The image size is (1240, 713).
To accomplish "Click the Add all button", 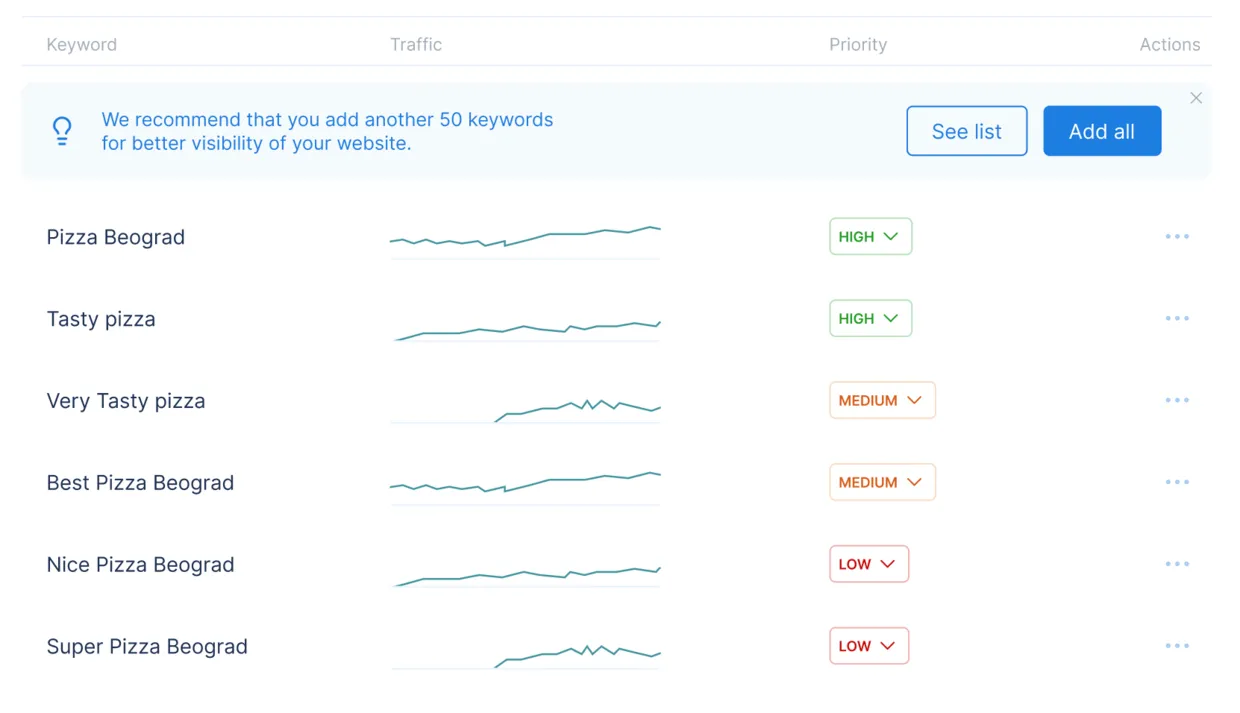I will (1101, 131).
